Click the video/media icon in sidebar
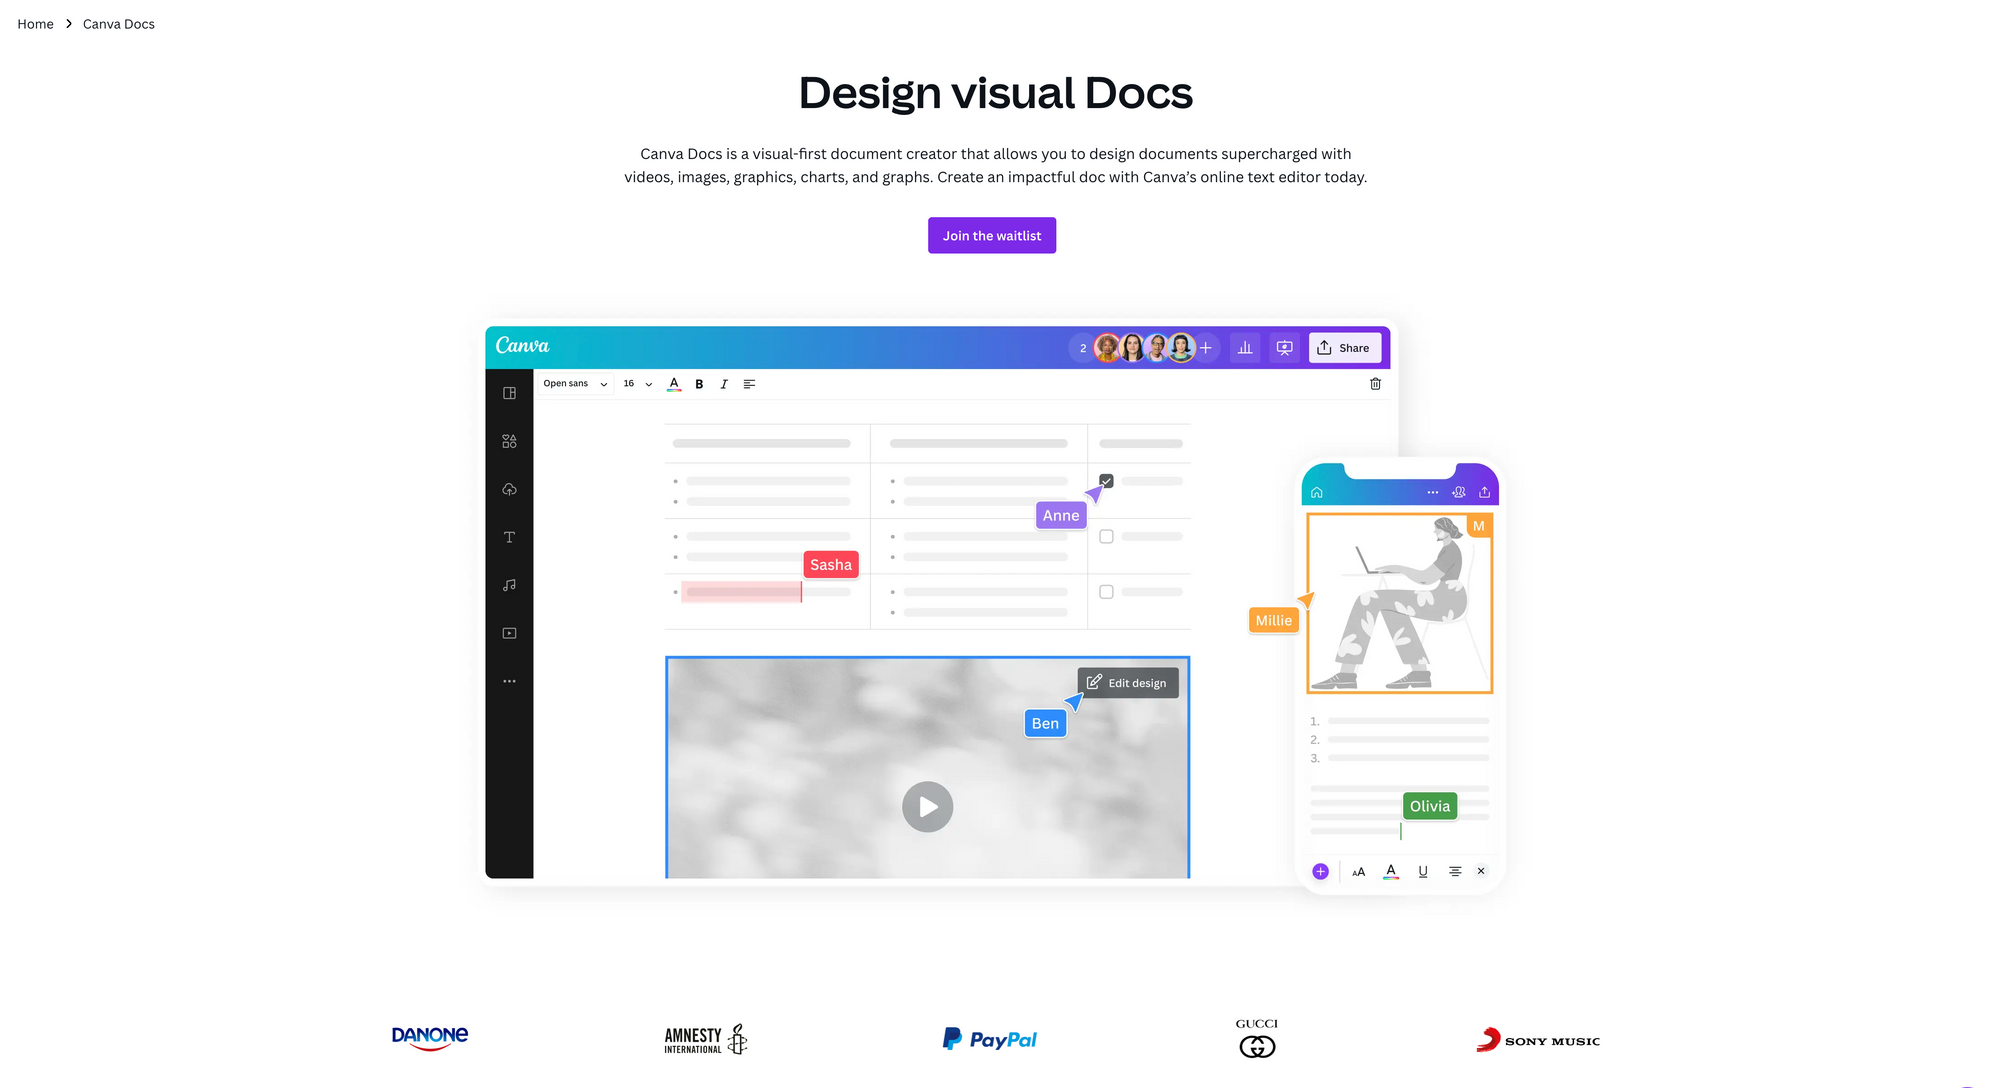The image size is (2000, 1088). pyautogui.click(x=509, y=632)
